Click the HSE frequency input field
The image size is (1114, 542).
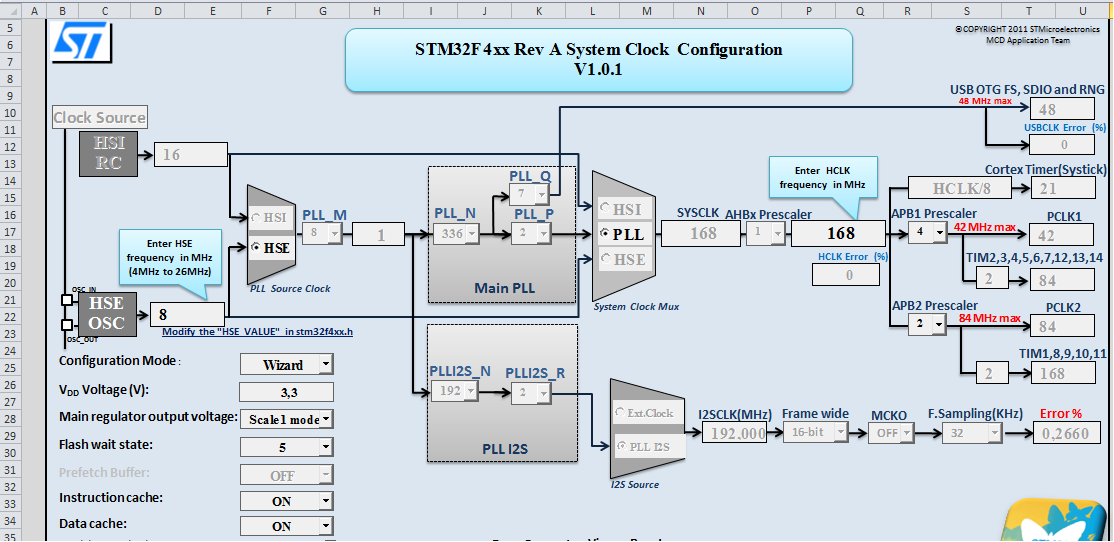pos(188,314)
